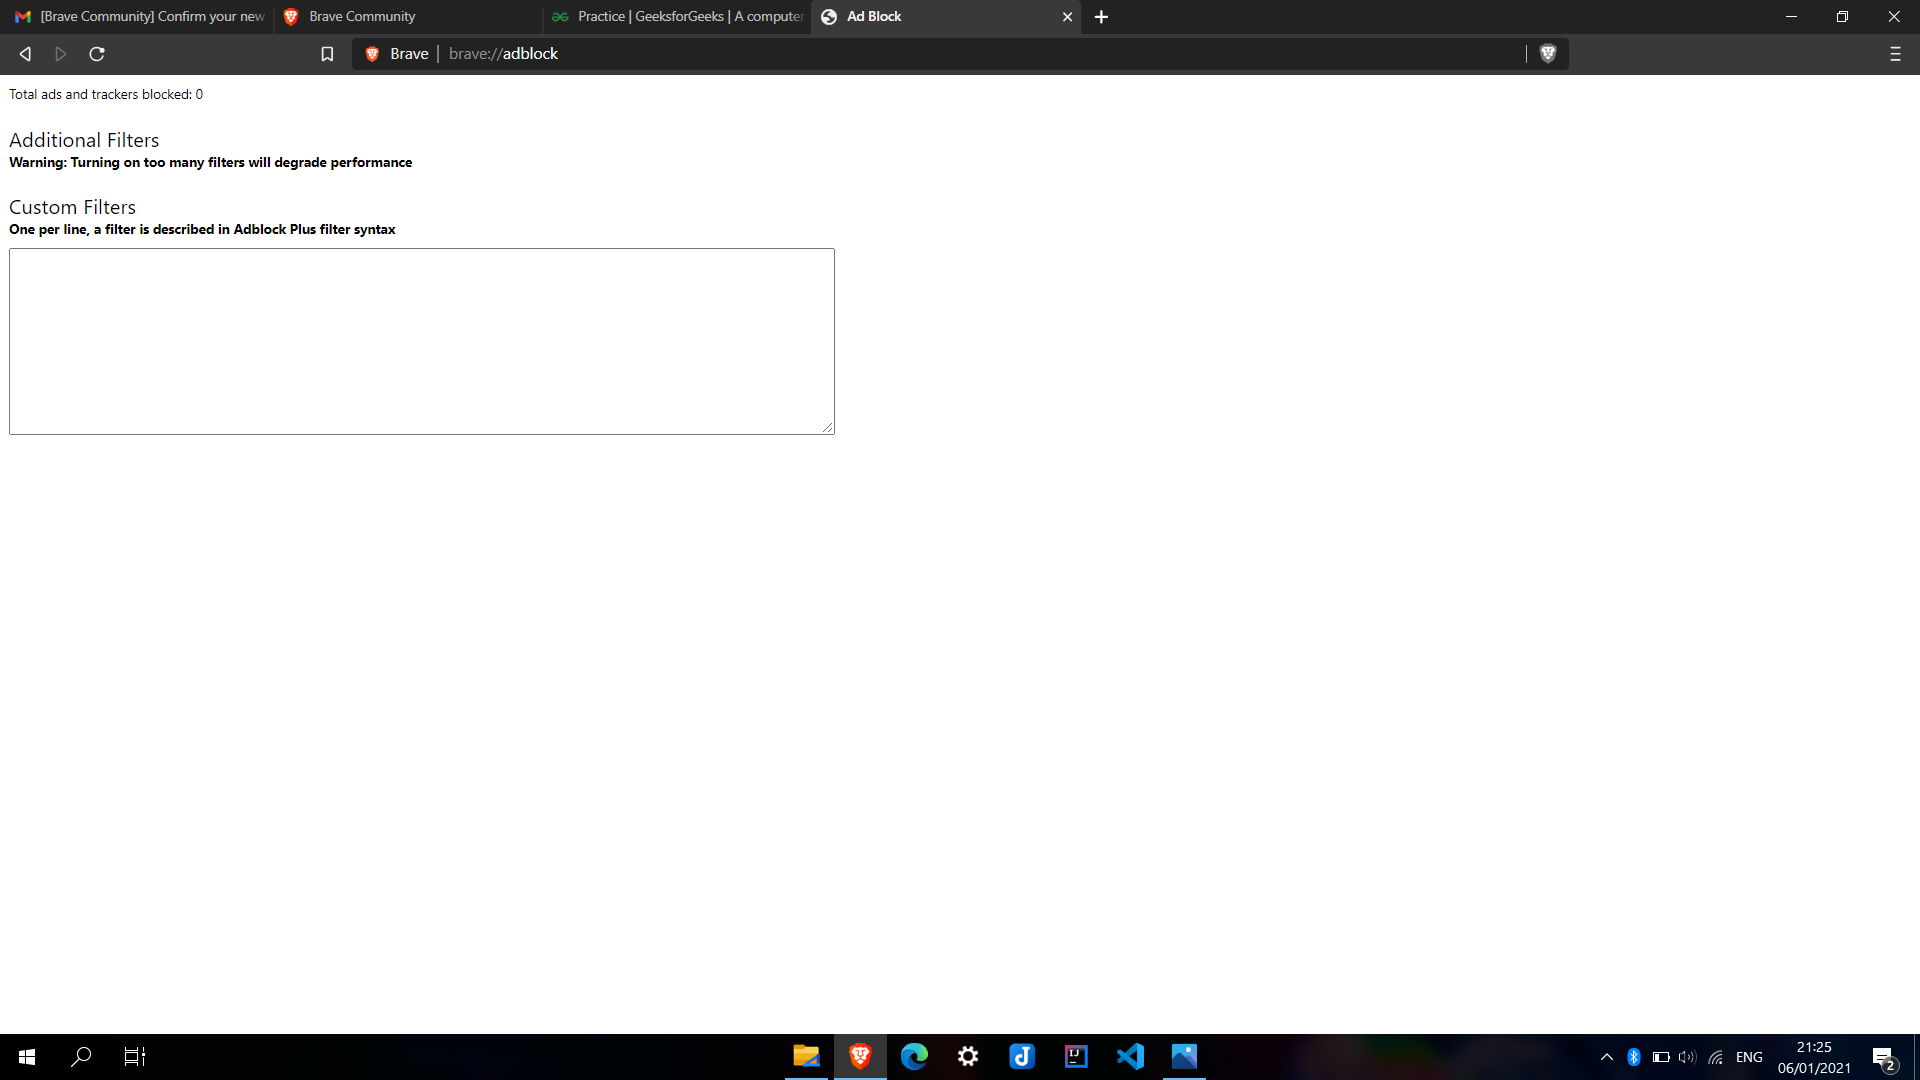This screenshot has width=1920, height=1080.
Task: Open File Explorer from the taskbar
Action: [x=806, y=1056]
